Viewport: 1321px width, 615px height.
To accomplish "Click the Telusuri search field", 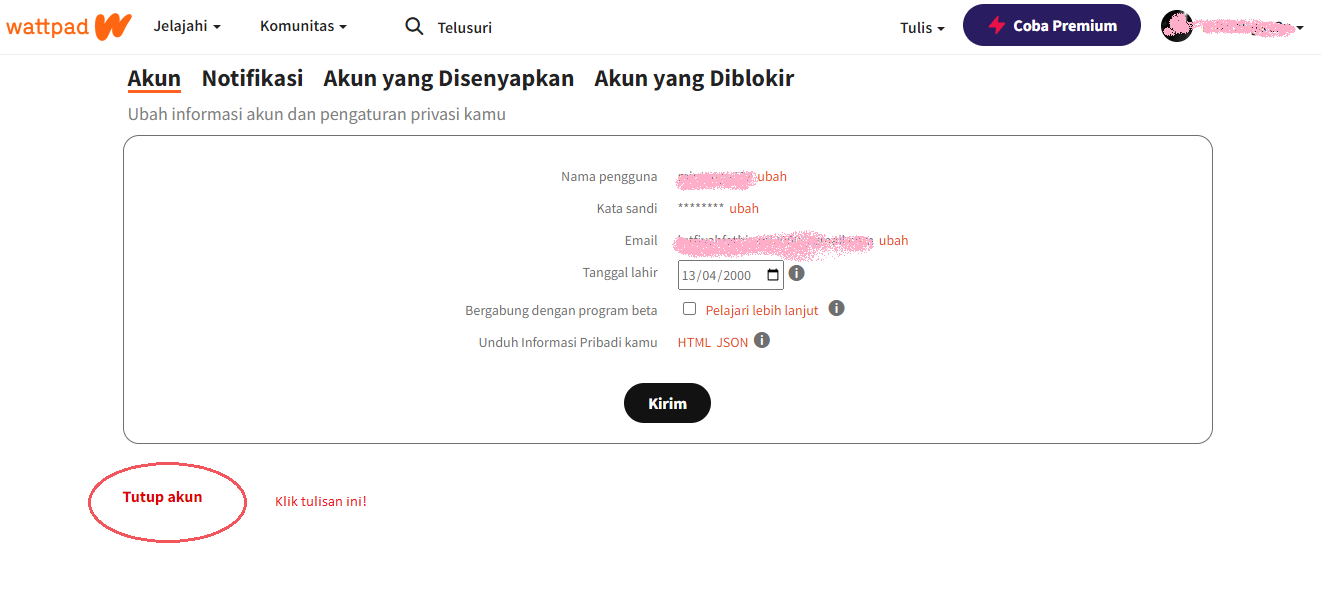I will coord(465,28).
